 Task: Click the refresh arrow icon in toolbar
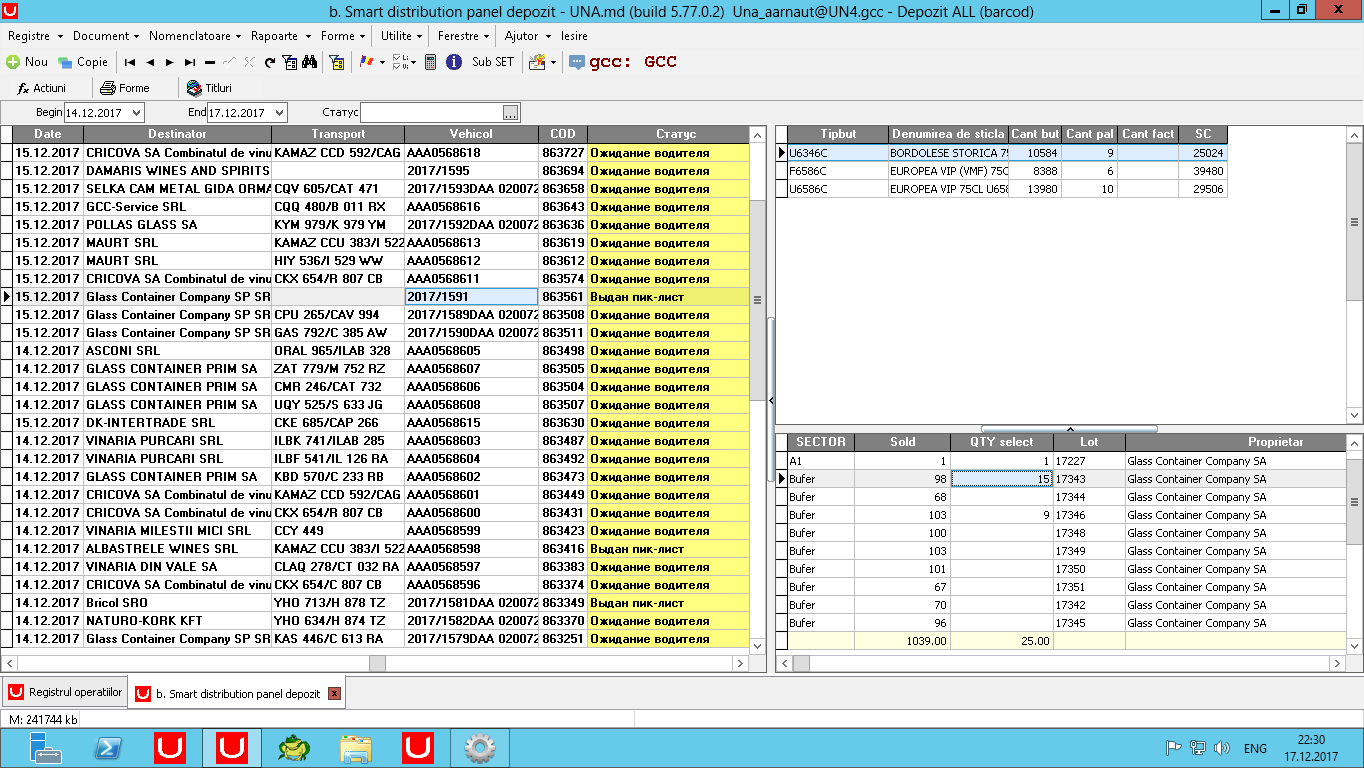tap(270, 62)
